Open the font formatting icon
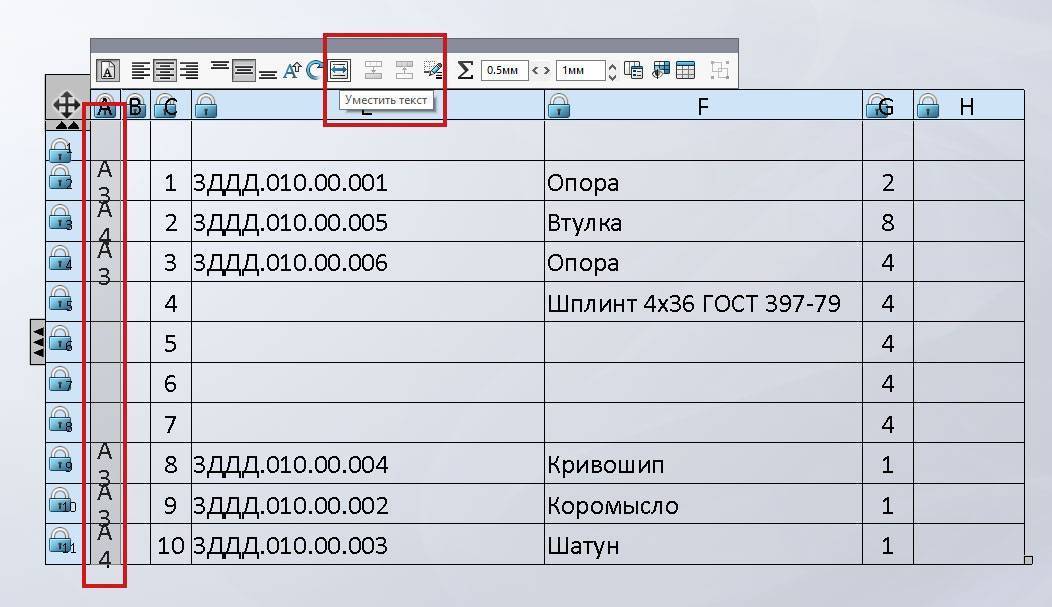 107,70
